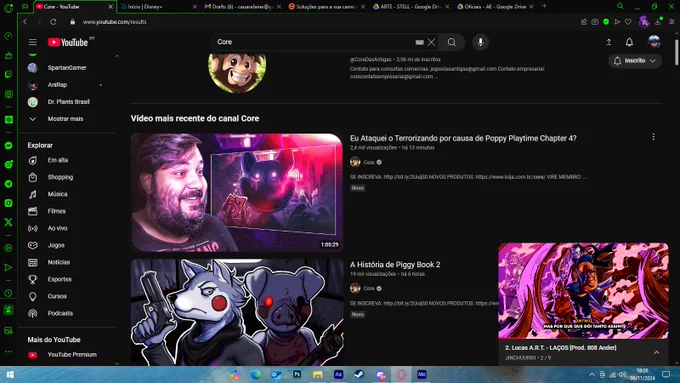
Task: Open X (Twitter) in browser sidebar
Action: point(8,222)
